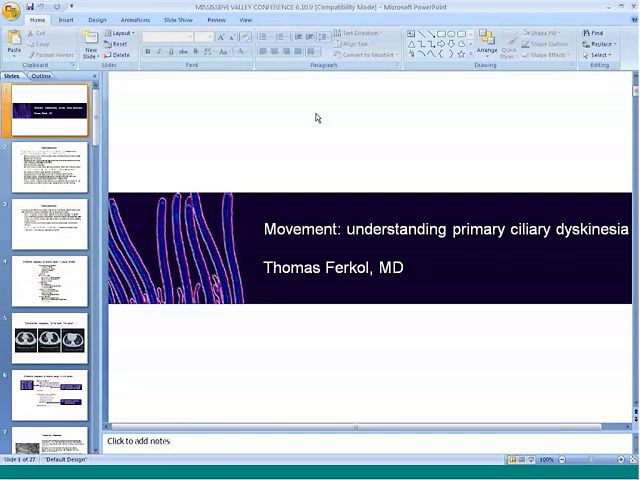Image resolution: width=640 pixels, height=480 pixels.
Task: Choose the rectangle shape
Action: coord(441,34)
